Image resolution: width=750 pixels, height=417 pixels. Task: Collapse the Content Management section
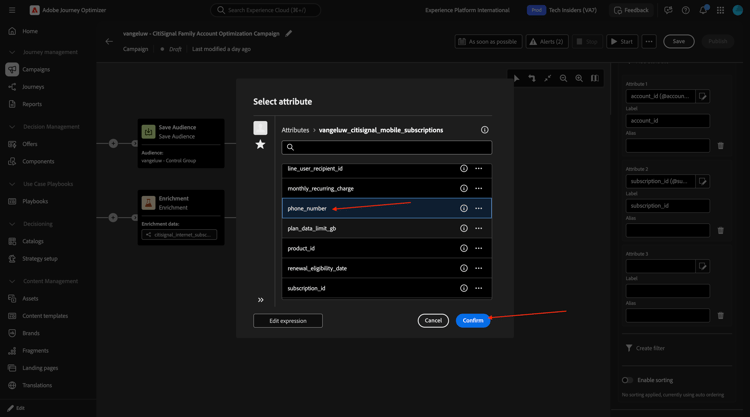(12, 281)
